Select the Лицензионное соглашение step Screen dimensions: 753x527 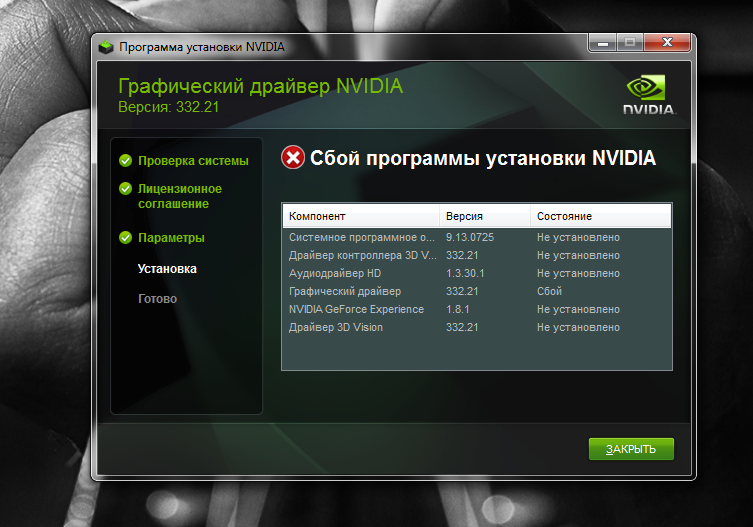click(x=180, y=196)
